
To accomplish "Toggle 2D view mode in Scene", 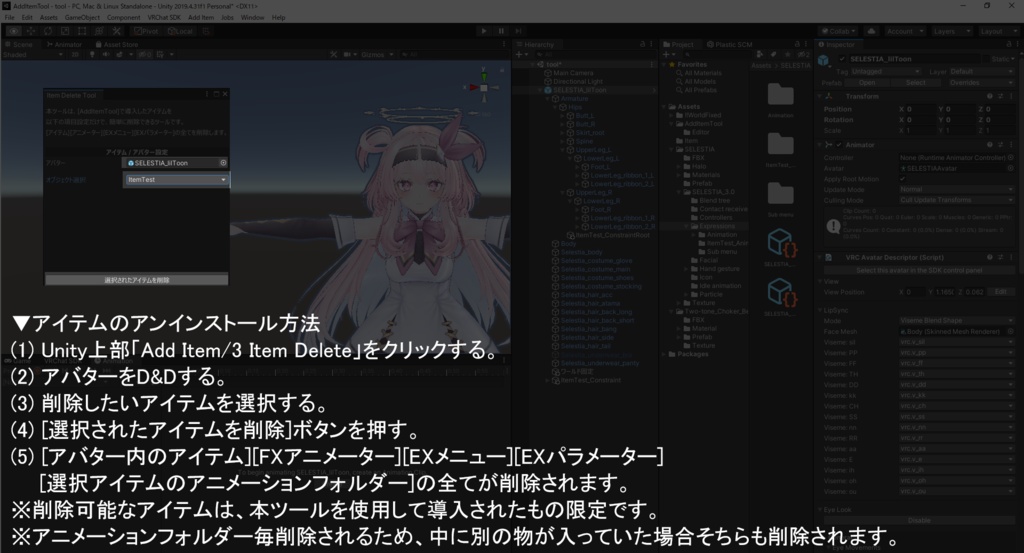I will pyautogui.click(x=76, y=55).
